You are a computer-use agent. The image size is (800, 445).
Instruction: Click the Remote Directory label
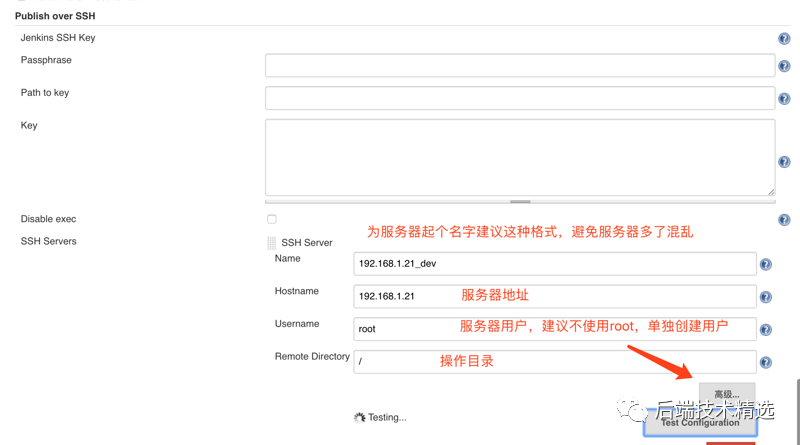pyautogui.click(x=312, y=356)
